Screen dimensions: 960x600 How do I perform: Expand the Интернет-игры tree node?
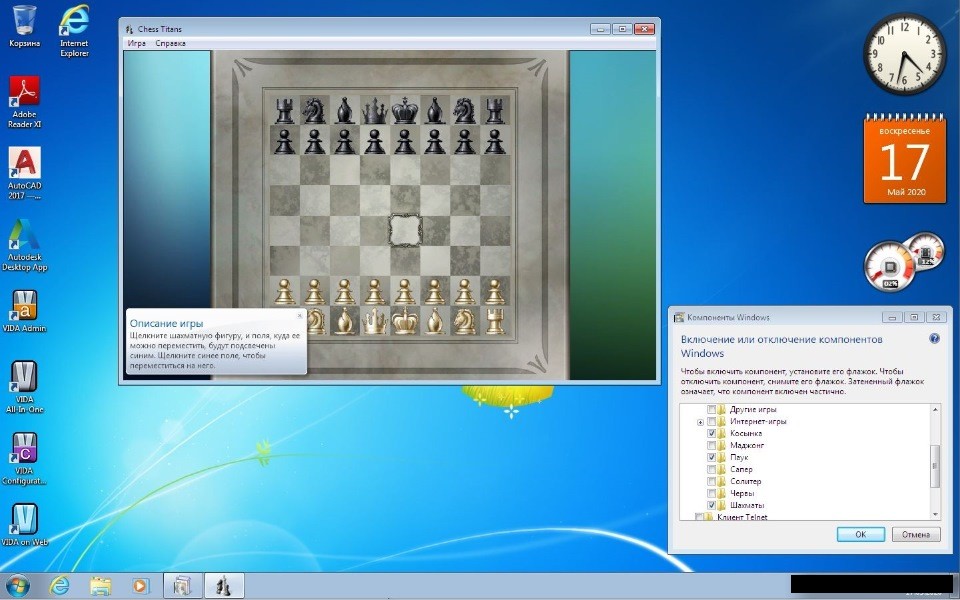pos(700,422)
